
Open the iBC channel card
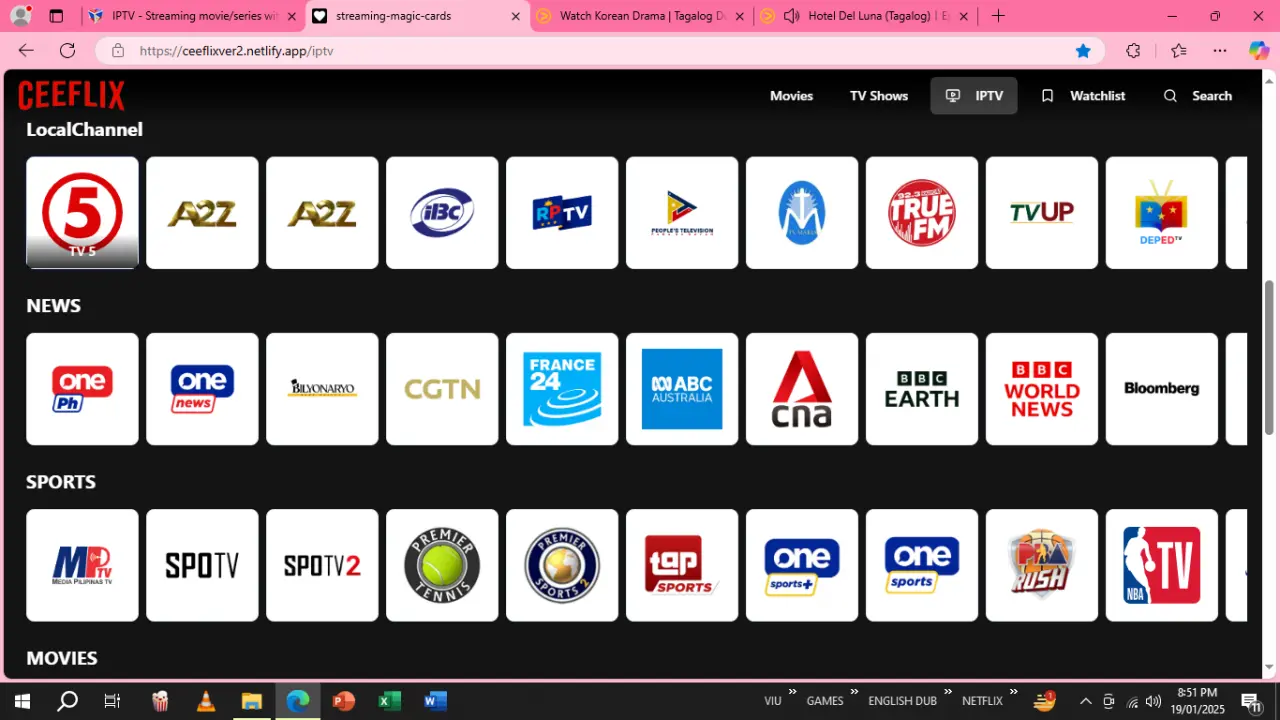pyautogui.click(x=442, y=213)
